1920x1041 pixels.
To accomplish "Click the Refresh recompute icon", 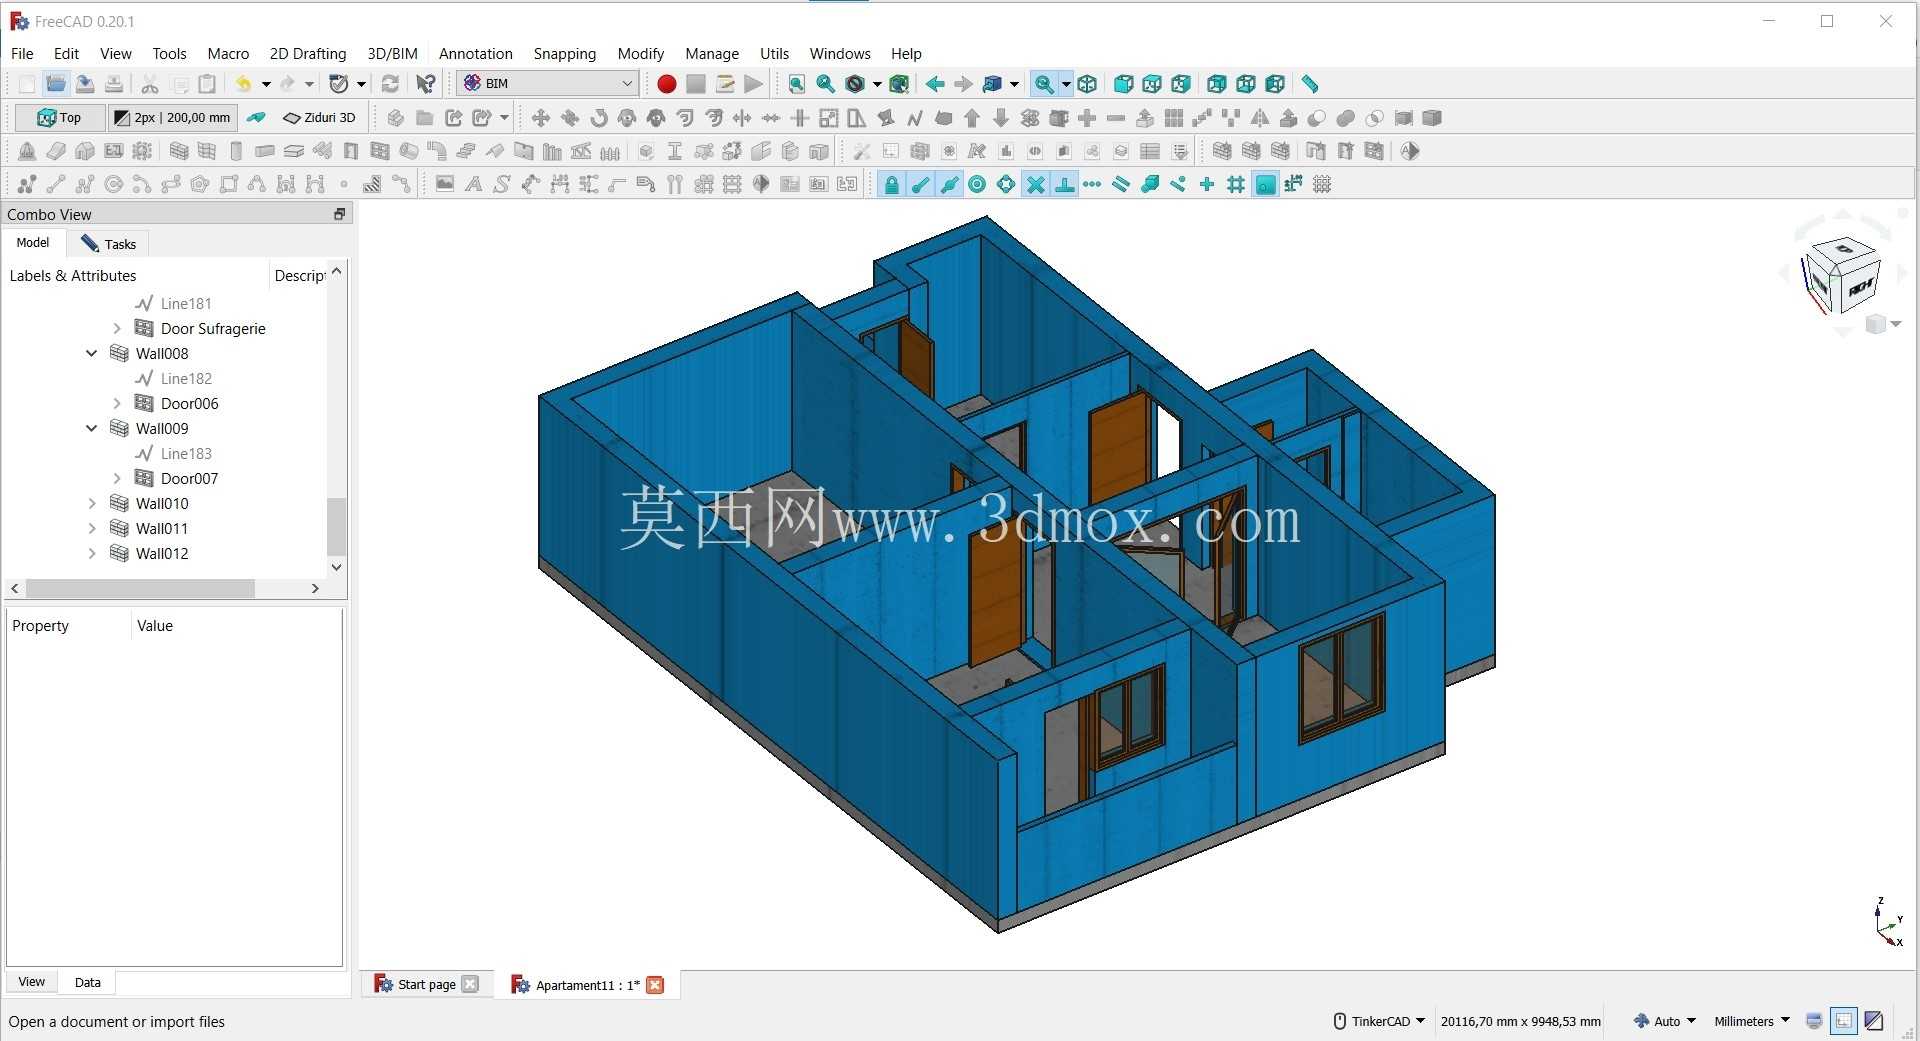I will tap(390, 84).
